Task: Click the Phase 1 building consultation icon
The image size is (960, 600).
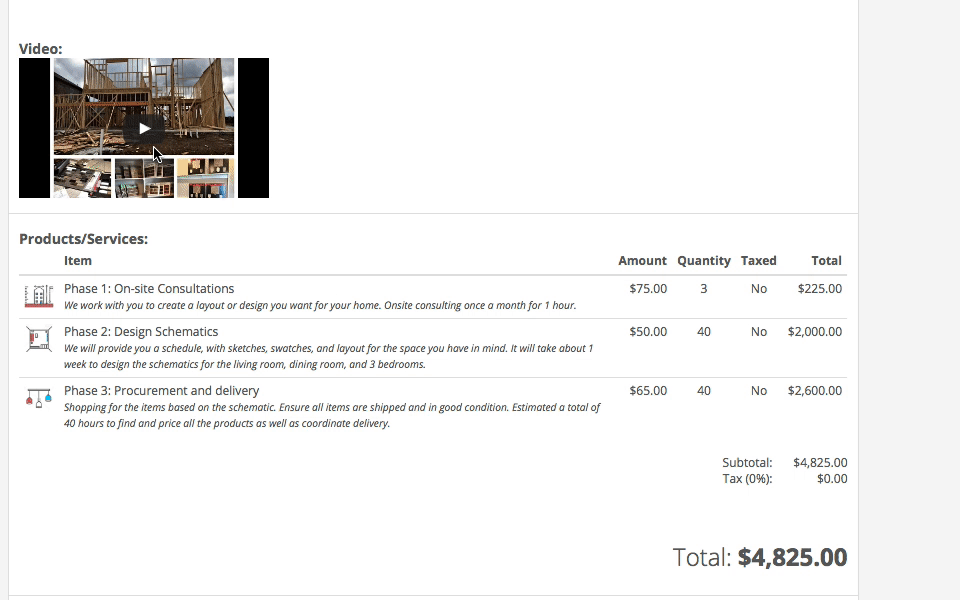Action: pos(38,296)
